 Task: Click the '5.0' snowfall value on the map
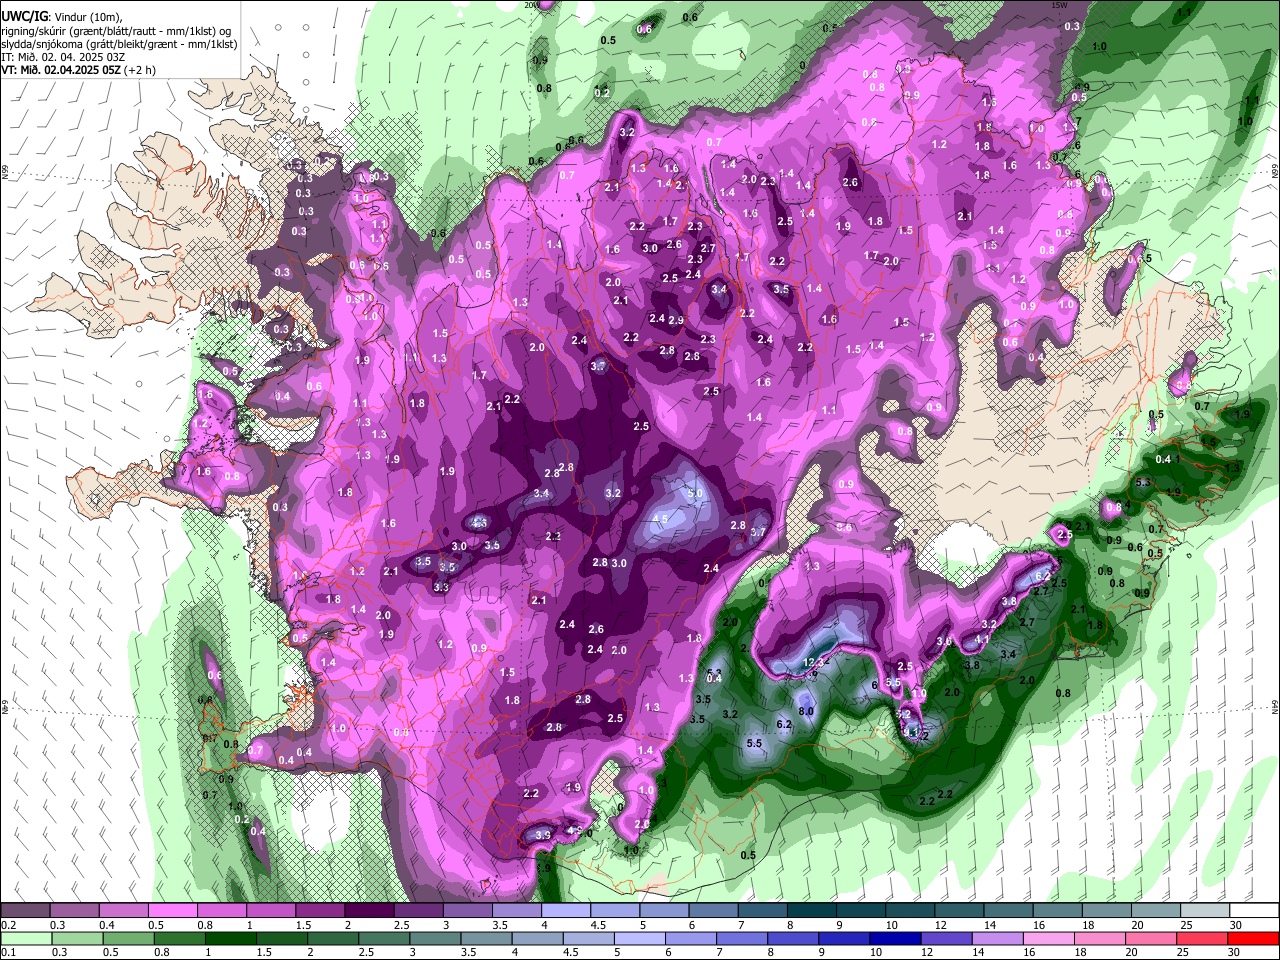pyautogui.click(x=695, y=494)
